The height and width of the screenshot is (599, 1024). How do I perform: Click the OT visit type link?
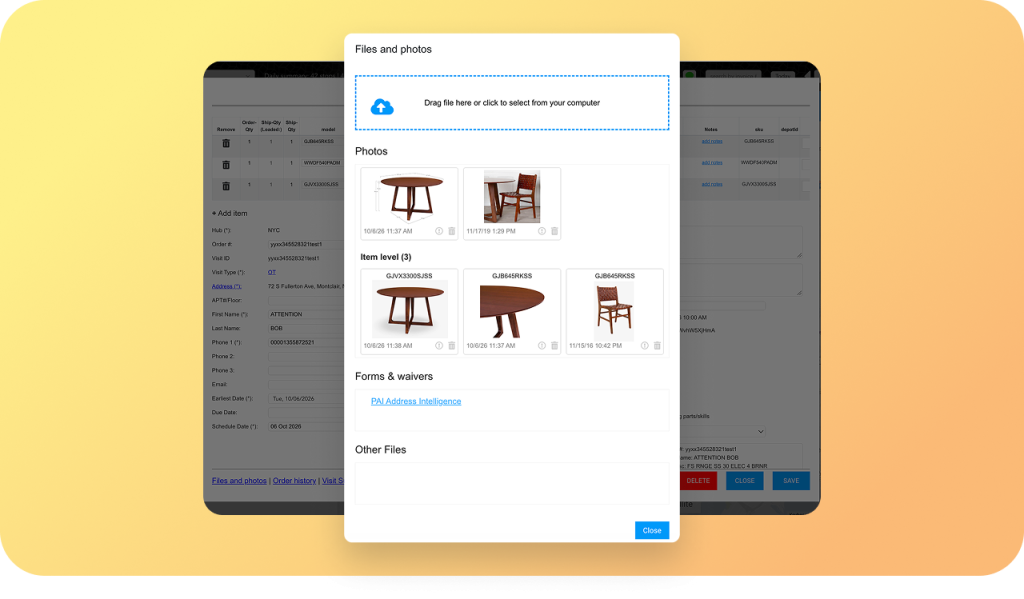272,272
